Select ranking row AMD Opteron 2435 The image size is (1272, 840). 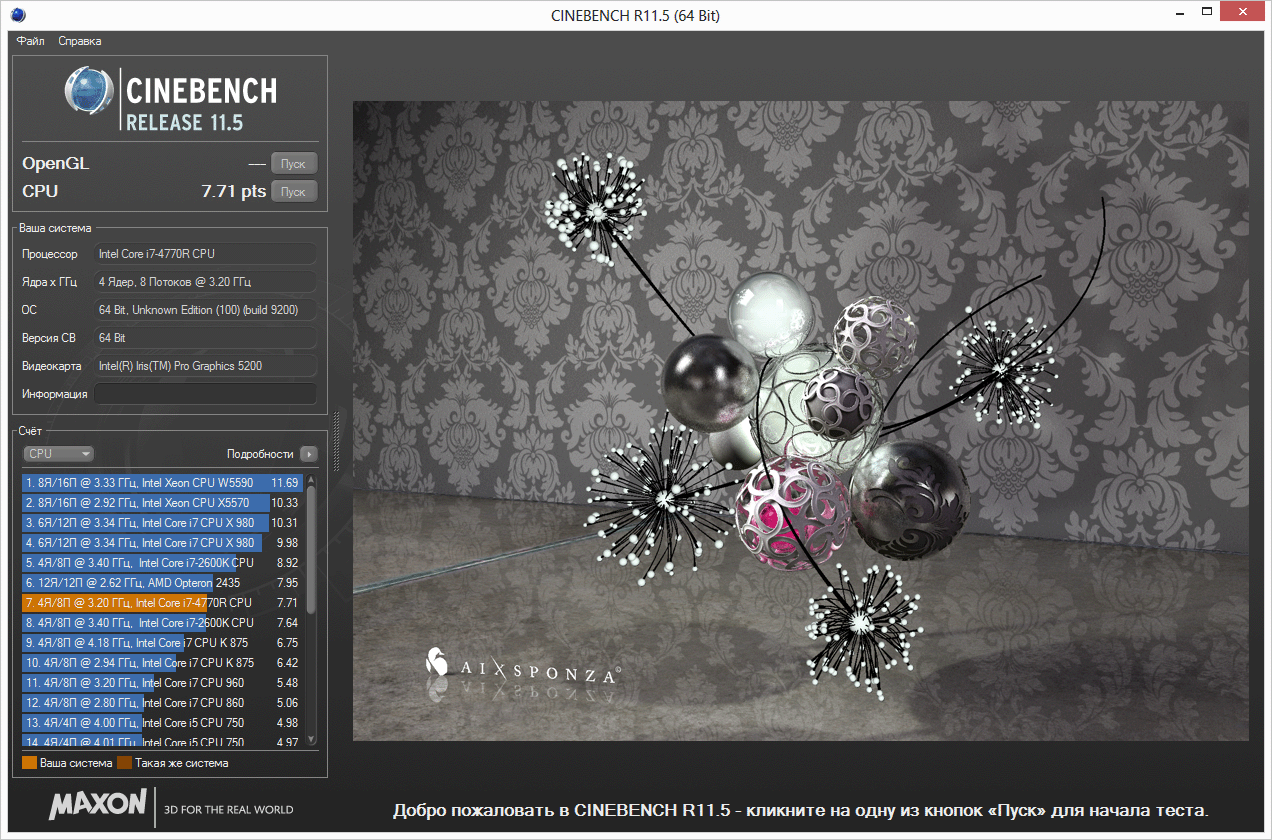163,582
